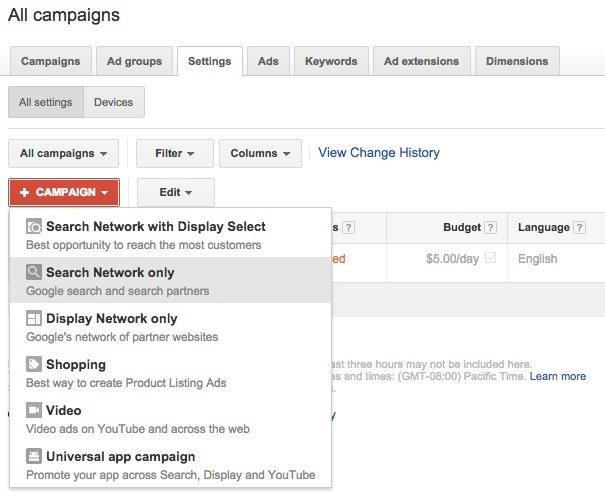The width and height of the screenshot is (605, 504).
Task: Switch to the Keywords tab
Action: pos(333,61)
